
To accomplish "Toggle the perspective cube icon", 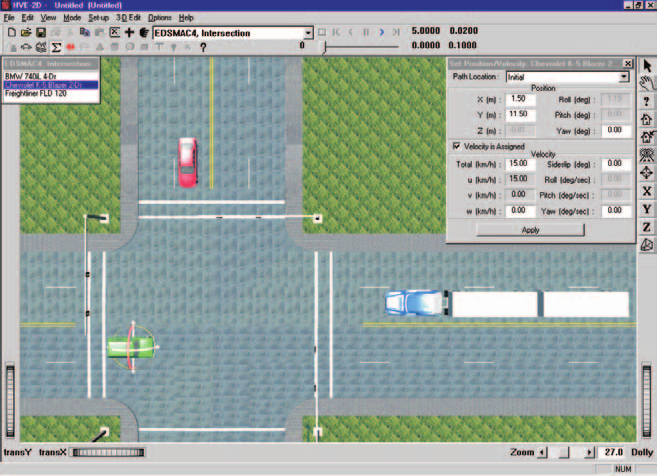I will [647, 245].
